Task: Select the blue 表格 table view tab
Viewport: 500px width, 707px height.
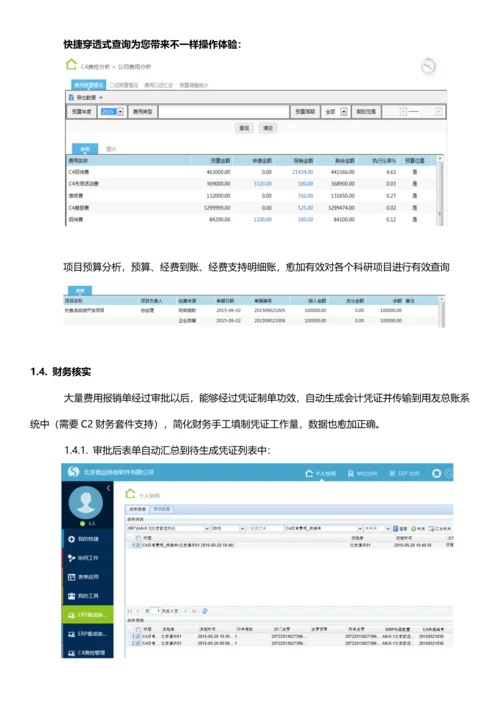Action: [x=85, y=149]
